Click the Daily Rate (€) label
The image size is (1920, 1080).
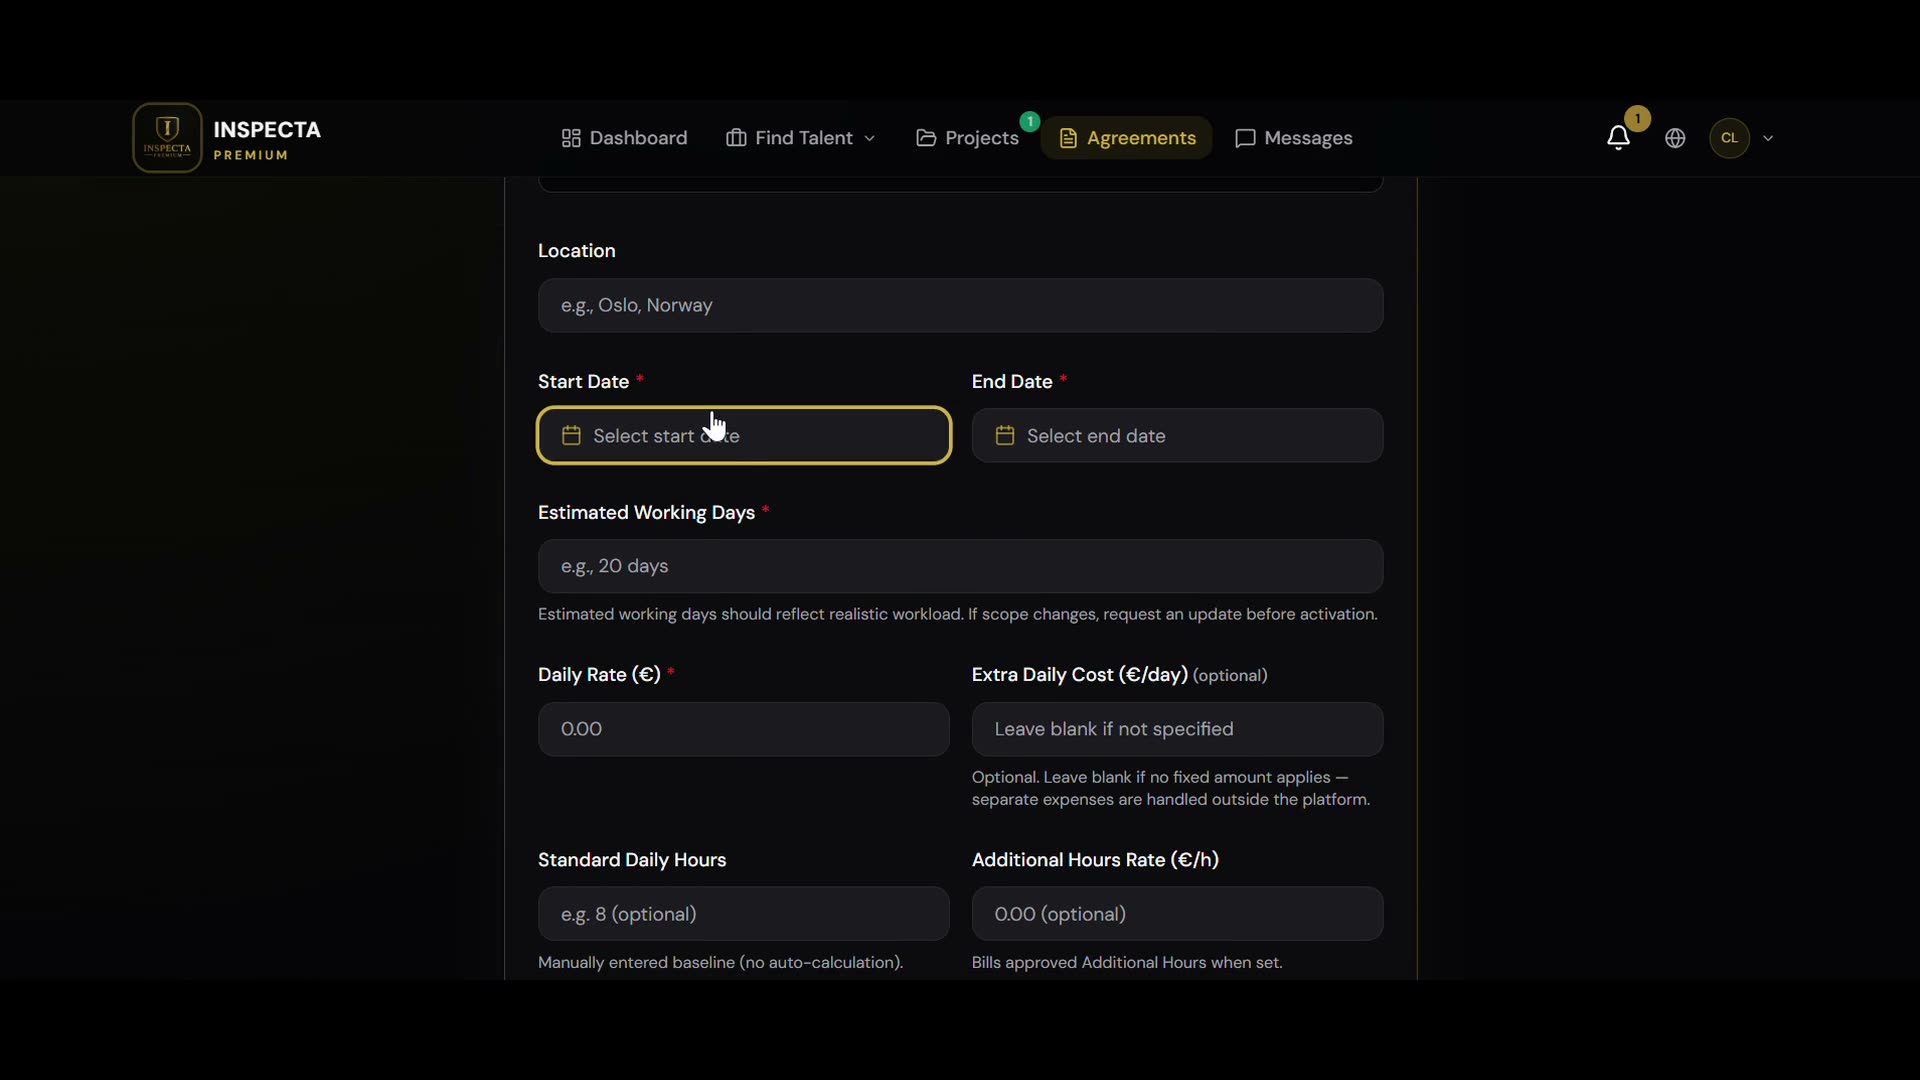point(599,675)
